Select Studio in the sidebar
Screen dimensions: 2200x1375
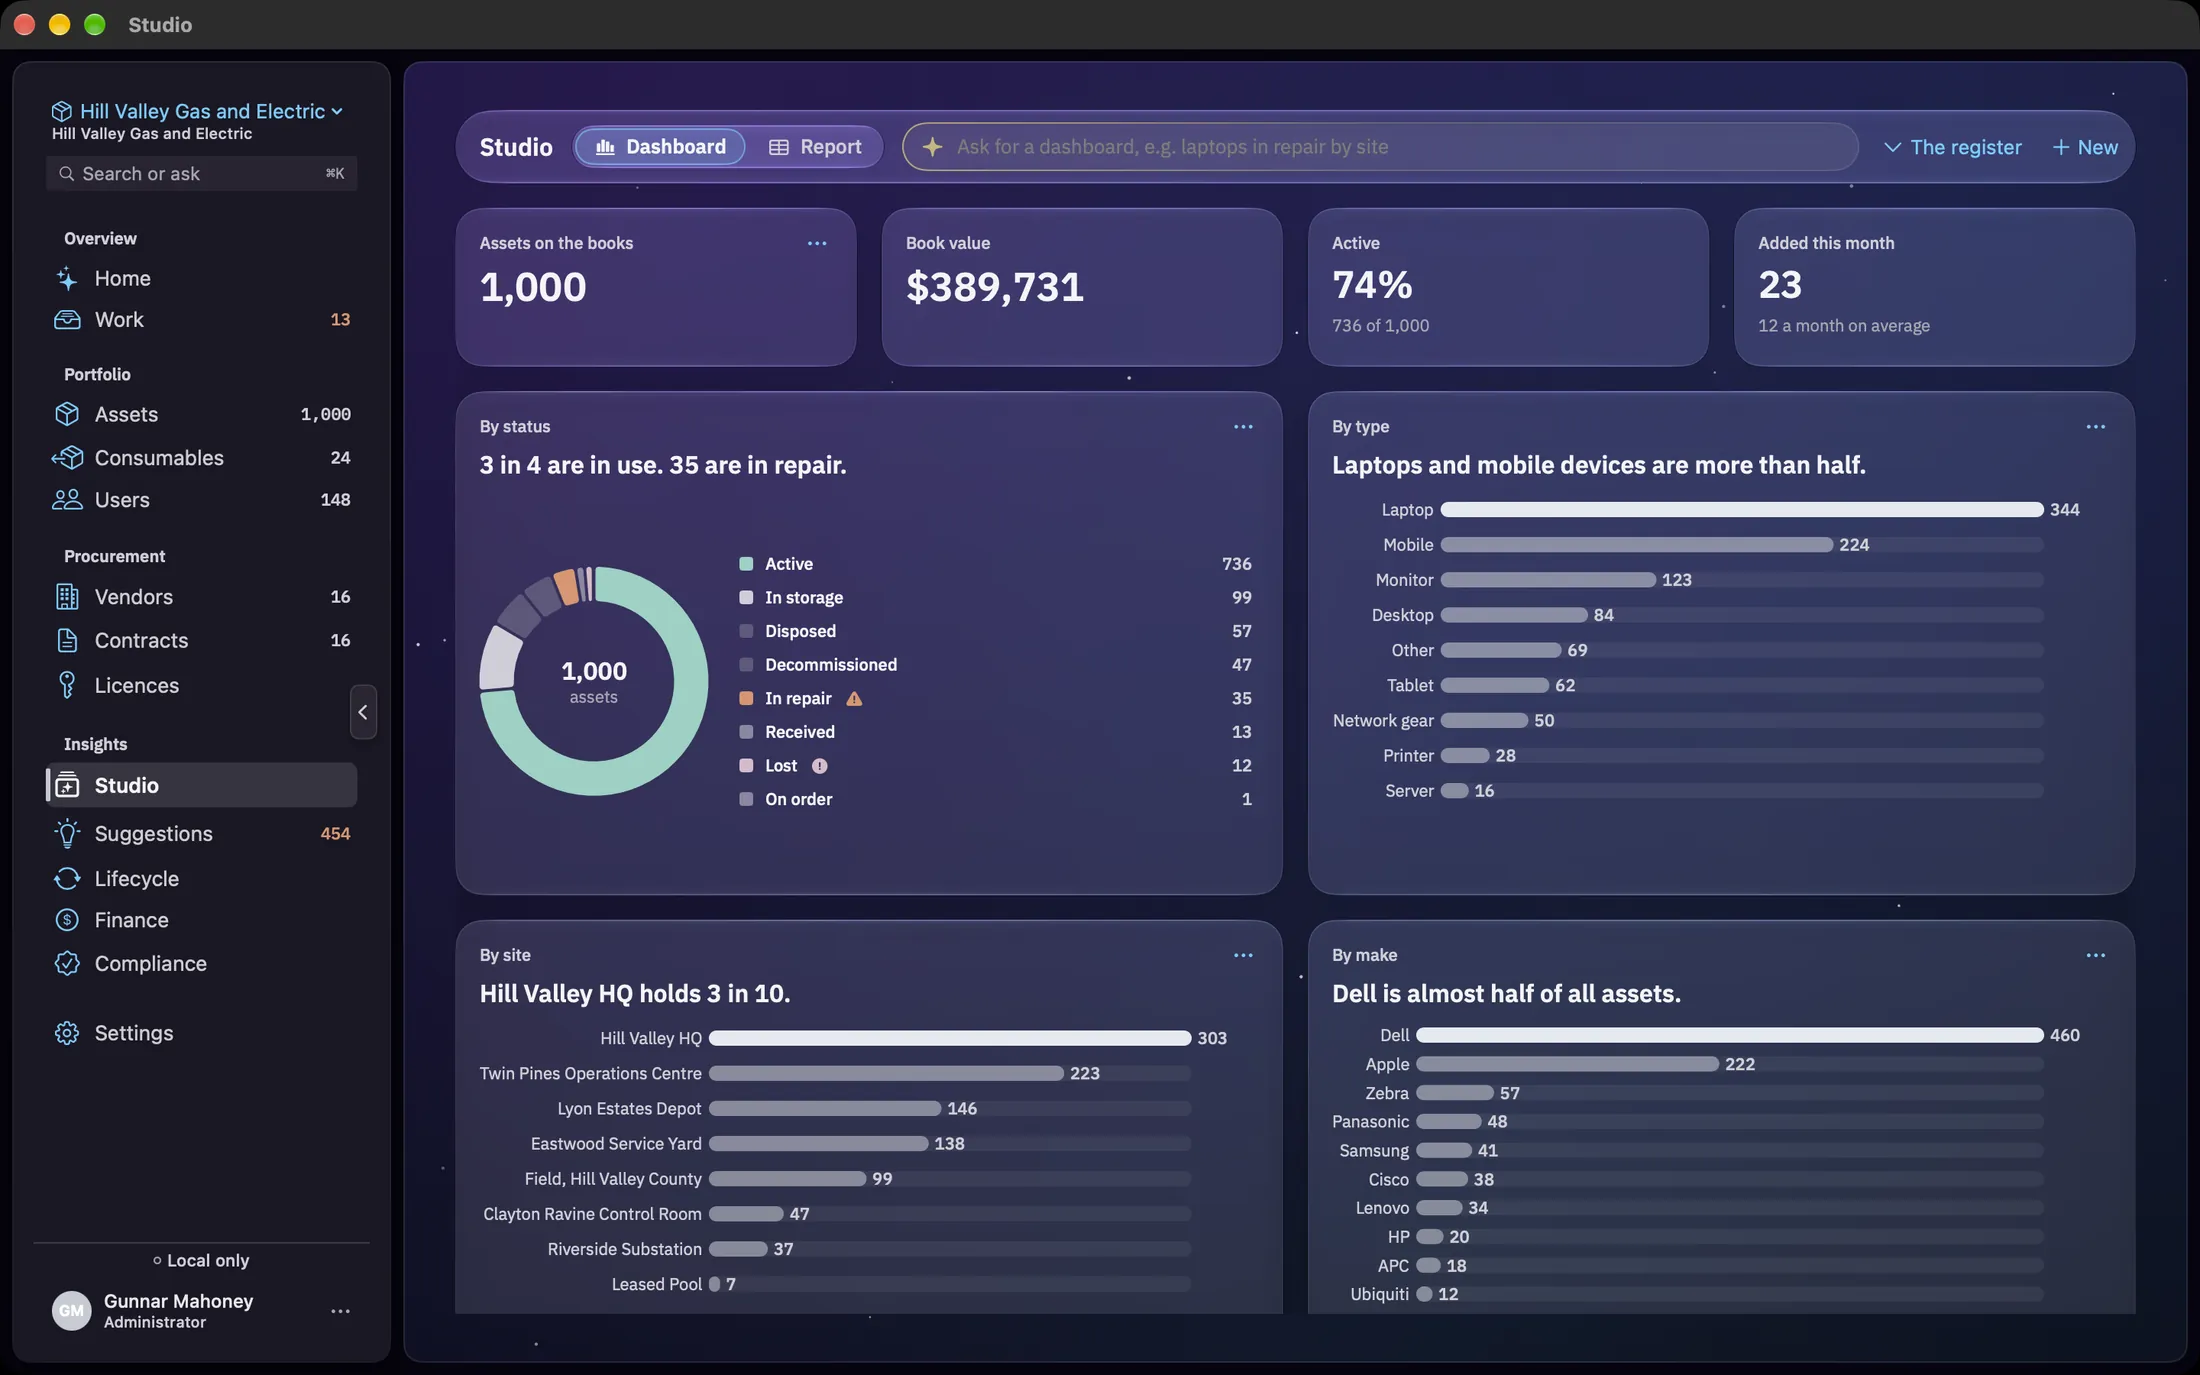[x=202, y=785]
